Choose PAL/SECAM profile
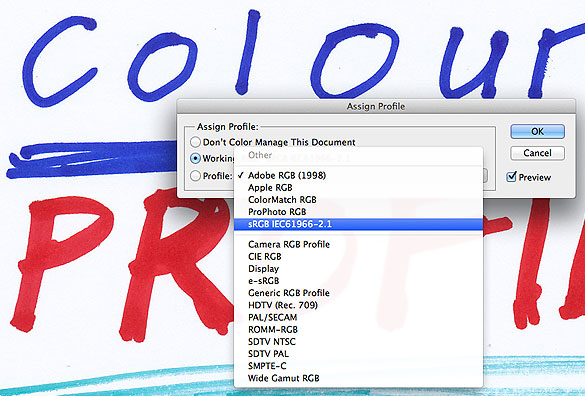585x396 pixels. tap(358, 317)
